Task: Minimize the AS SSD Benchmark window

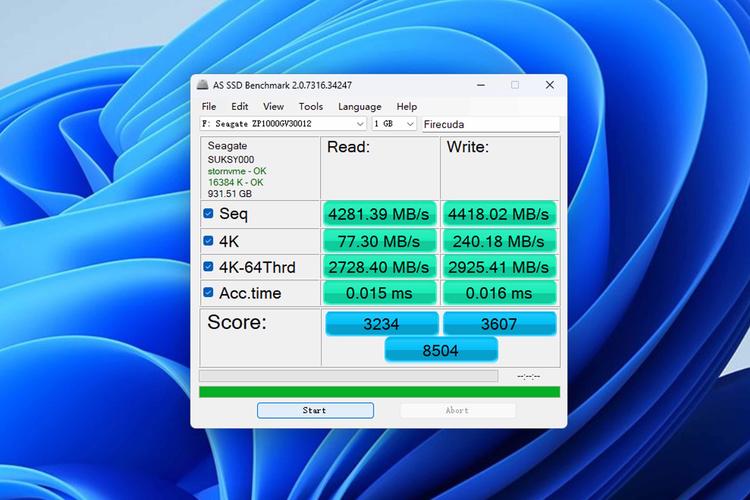Action: click(x=480, y=85)
